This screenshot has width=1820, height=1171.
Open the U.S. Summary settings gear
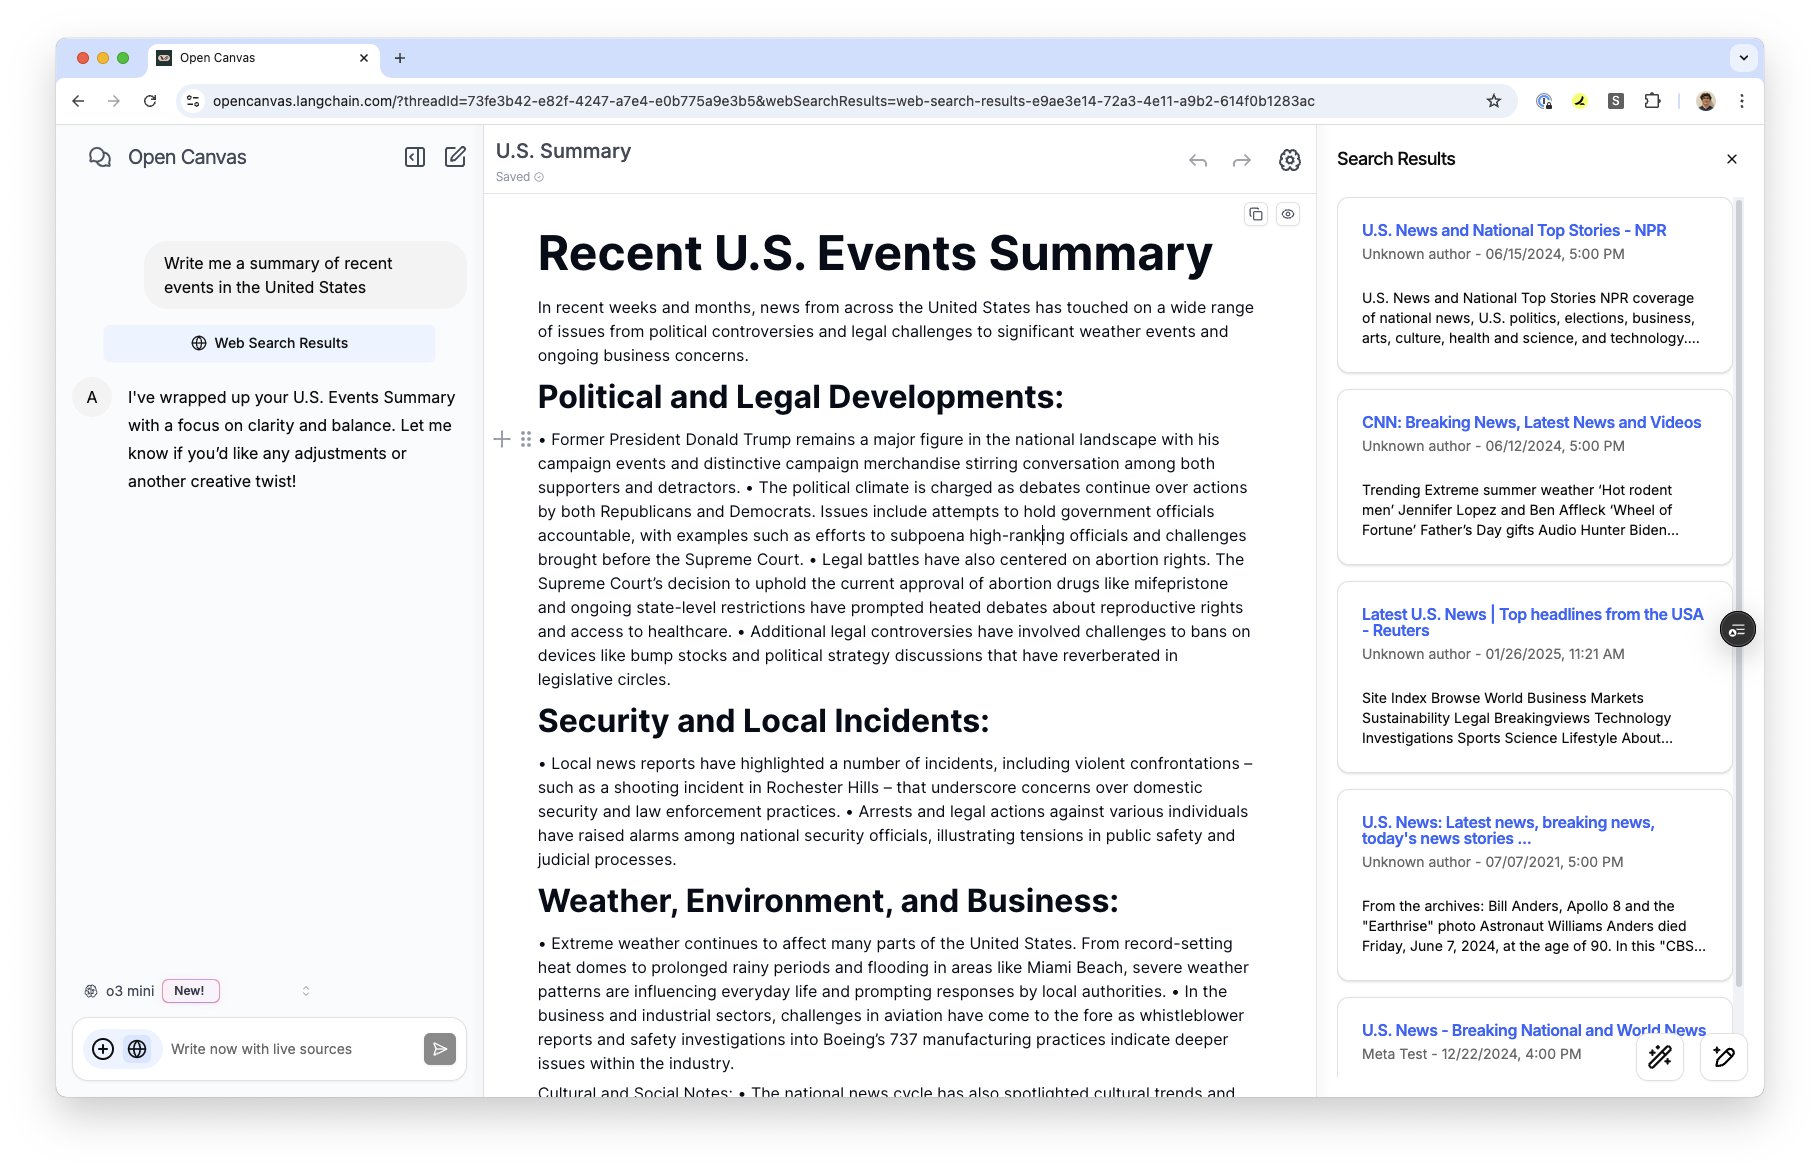(x=1290, y=160)
